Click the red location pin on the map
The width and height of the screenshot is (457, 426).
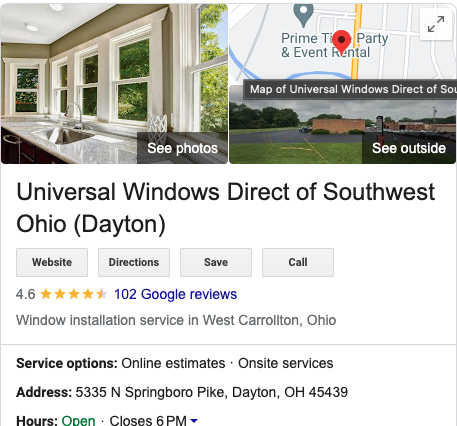click(341, 42)
